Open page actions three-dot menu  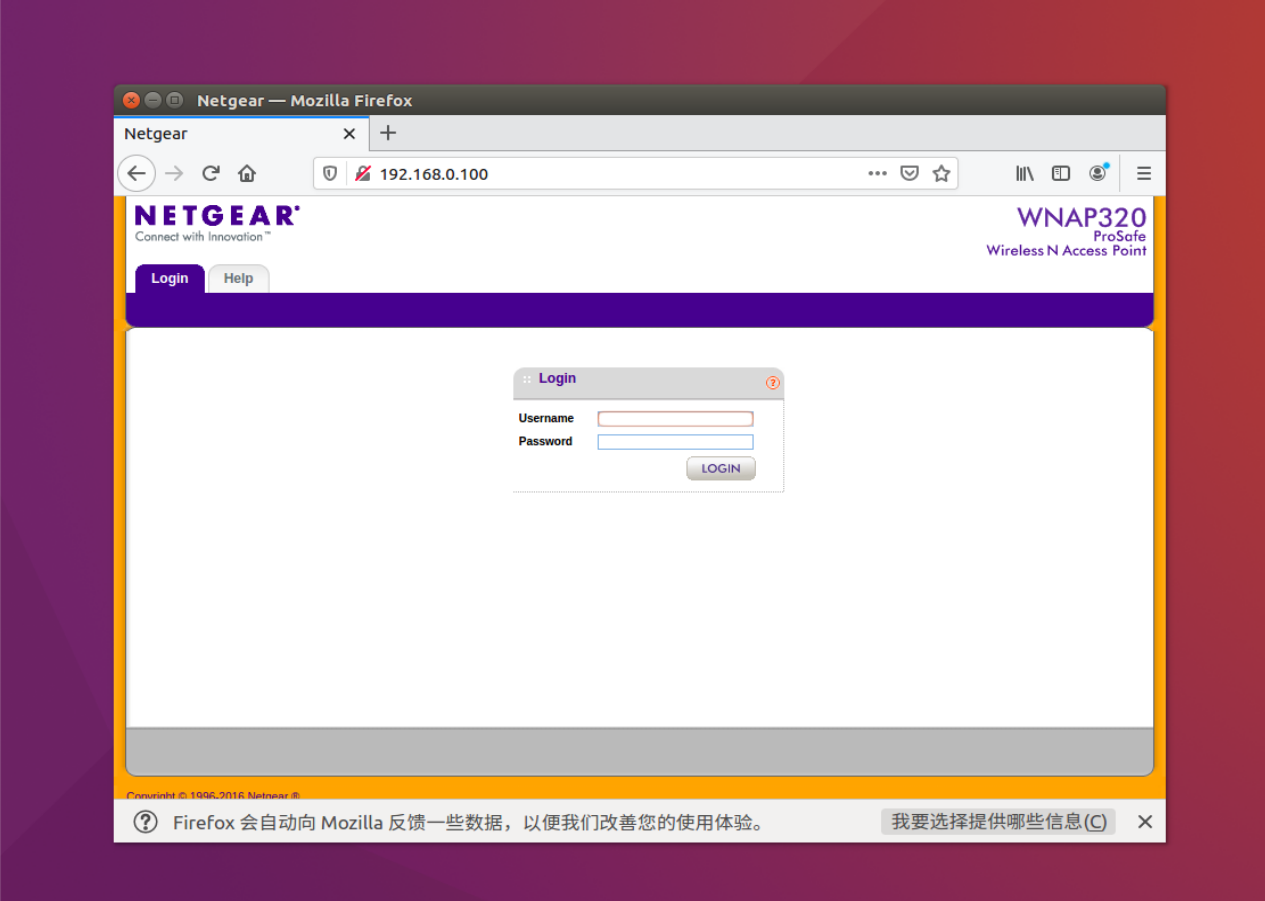(877, 173)
